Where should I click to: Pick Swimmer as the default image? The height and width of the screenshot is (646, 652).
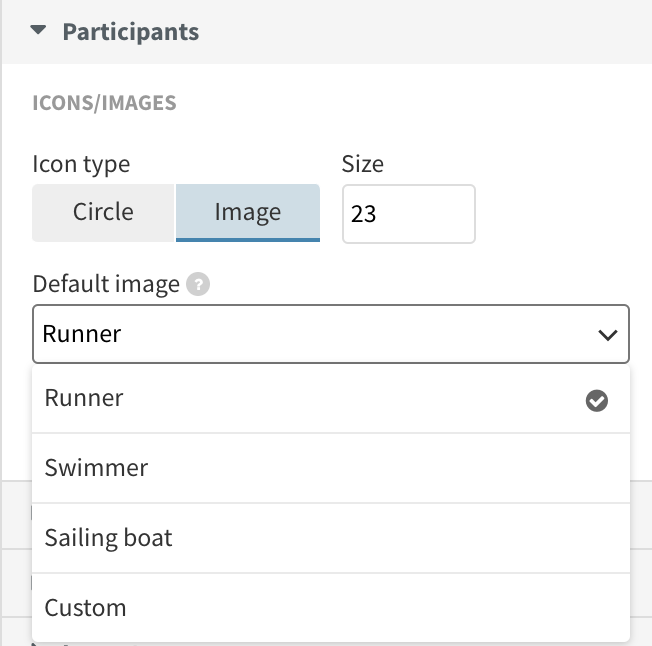[x=331, y=468]
